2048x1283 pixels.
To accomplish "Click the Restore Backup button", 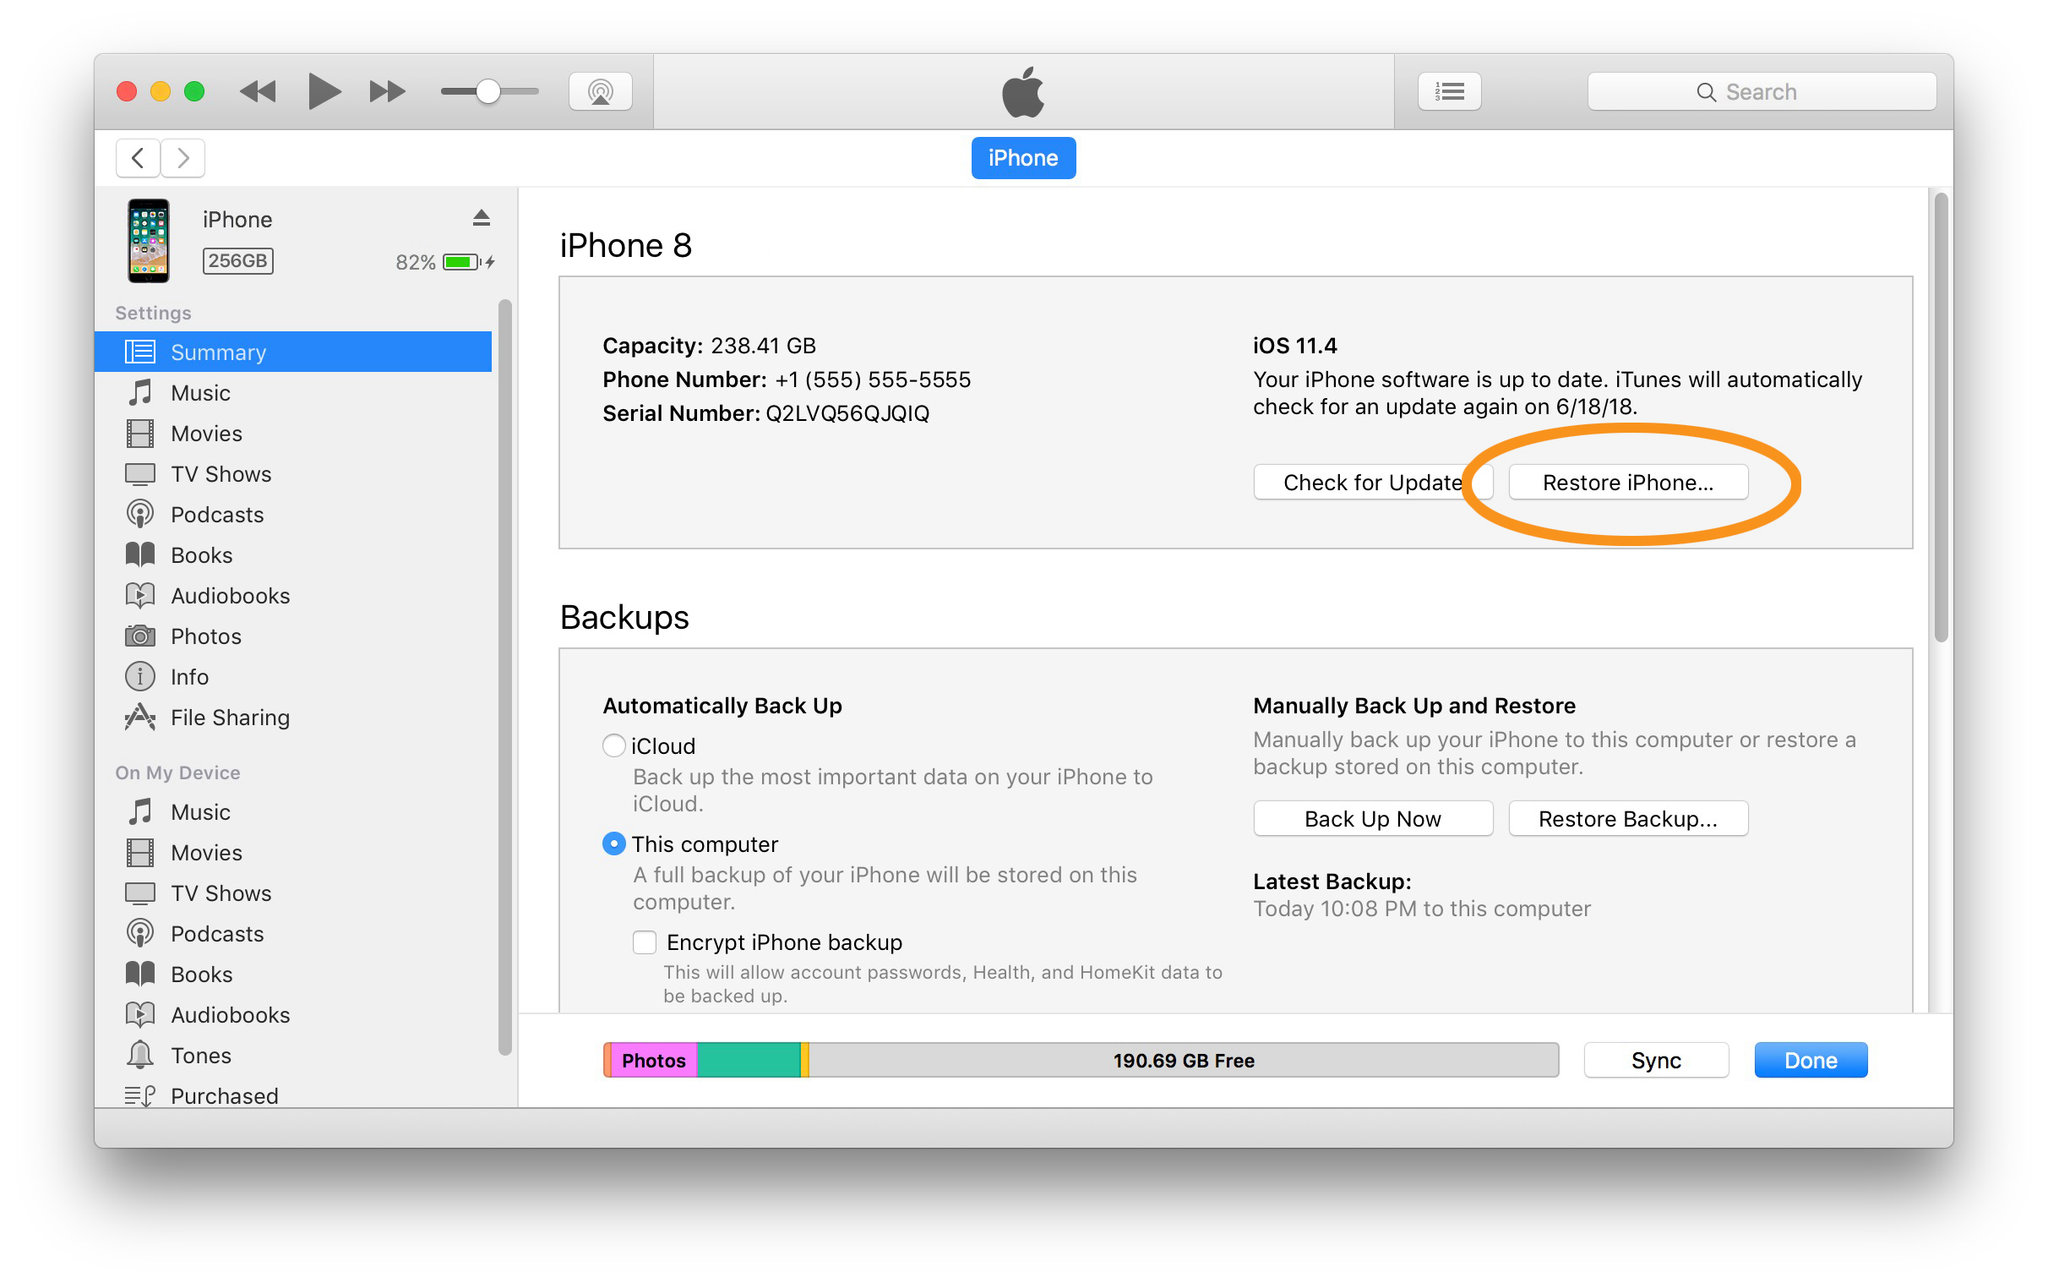I will 1625,816.
